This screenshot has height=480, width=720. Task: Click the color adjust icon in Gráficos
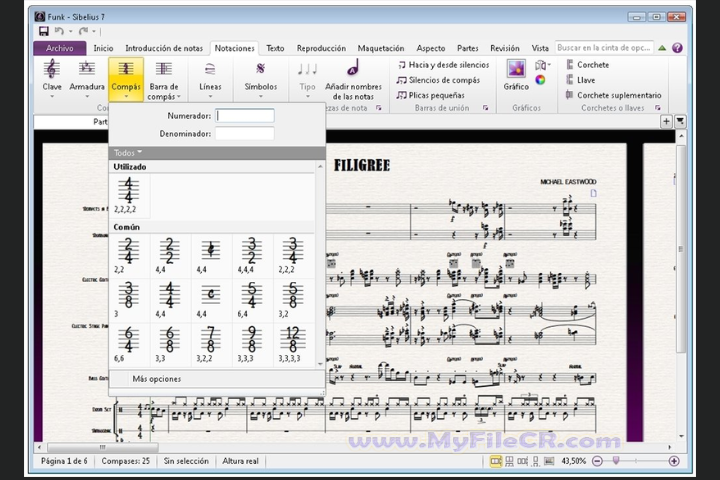coord(540,80)
